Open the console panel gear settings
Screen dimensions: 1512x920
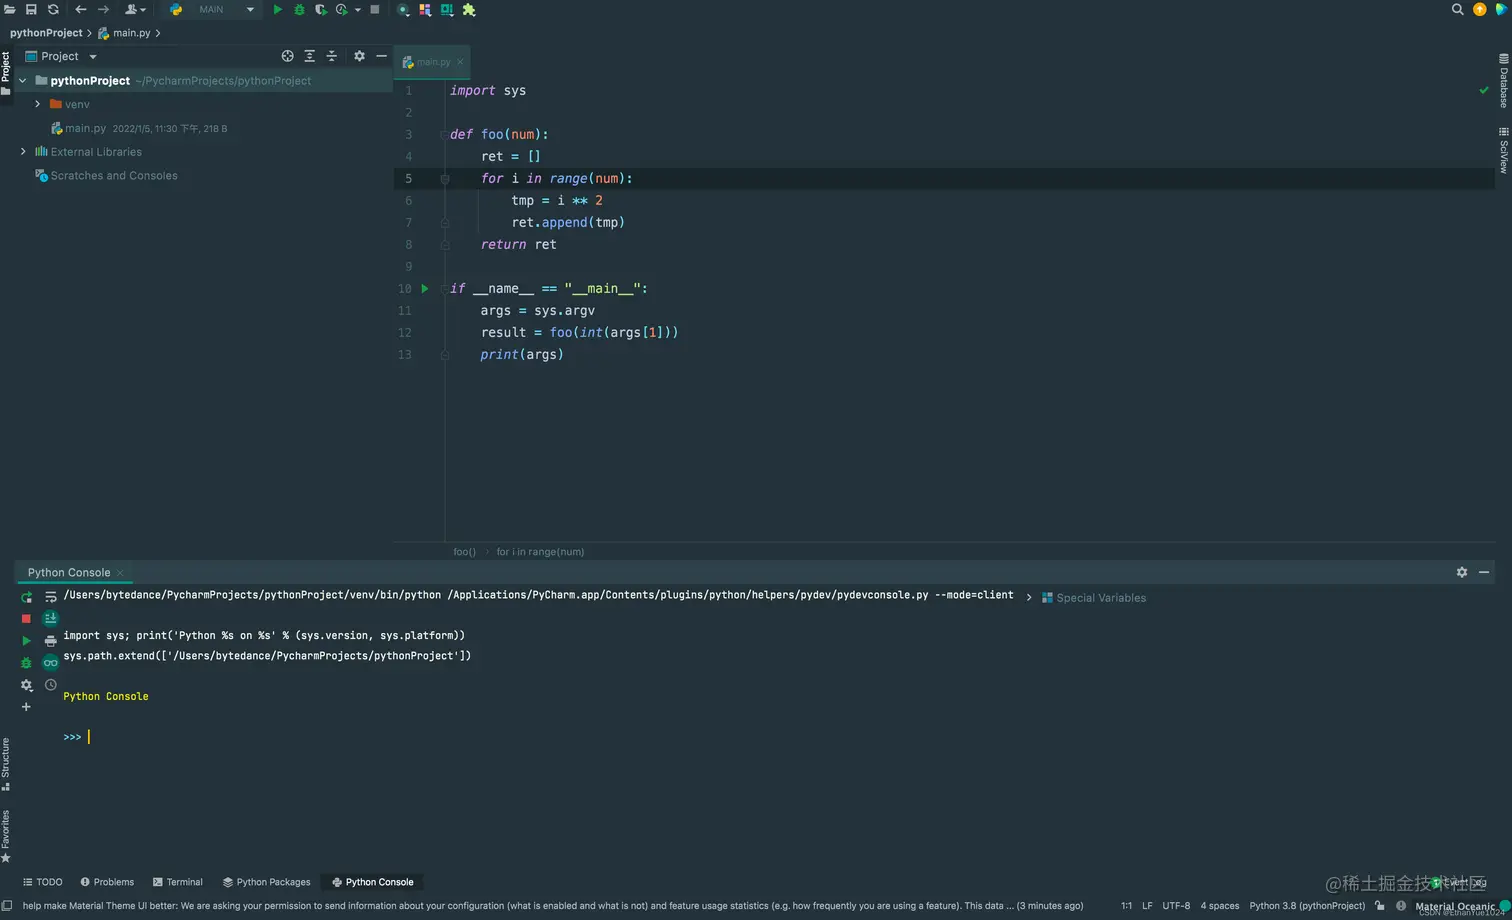(1462, 572)
